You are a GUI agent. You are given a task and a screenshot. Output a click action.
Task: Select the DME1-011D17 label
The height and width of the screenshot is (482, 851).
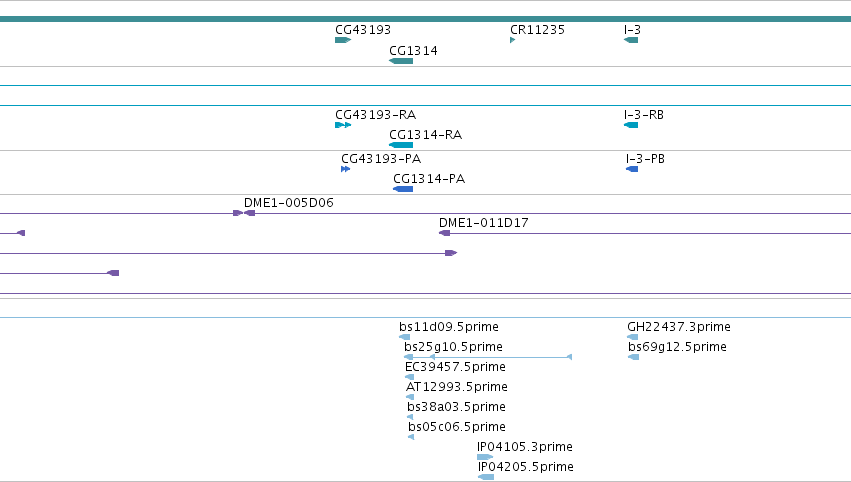coord(484,223)
